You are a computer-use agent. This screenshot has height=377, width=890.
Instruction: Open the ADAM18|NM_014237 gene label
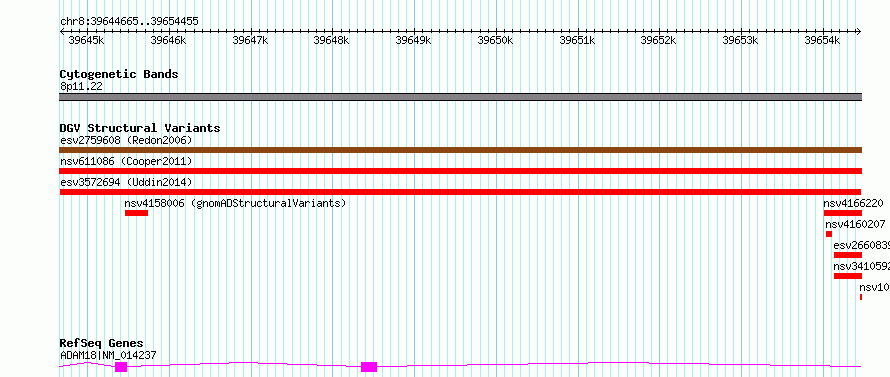(108, 355)
